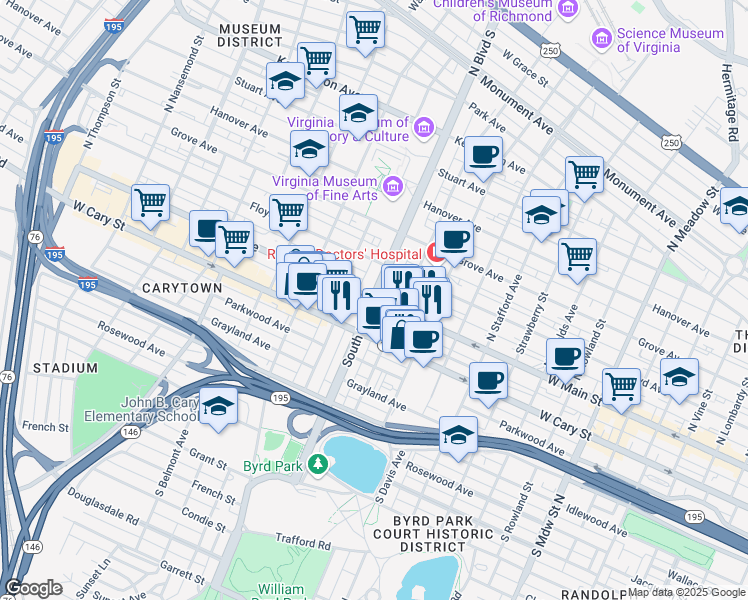Open the red hospital icon for Doctors' Hospital
This screenshot has height=600, width=748.
pyautogui.click(x=435, y=252)
